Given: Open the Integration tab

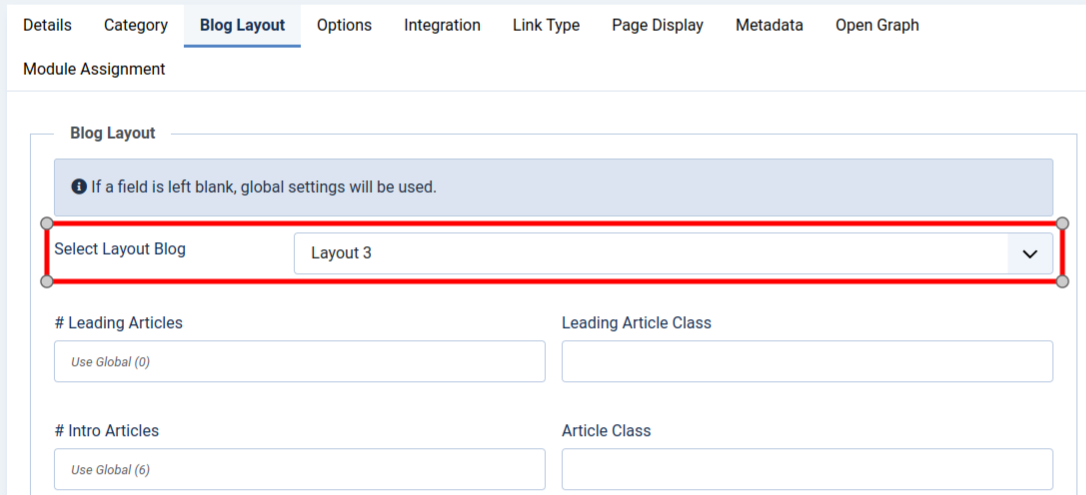Looking at the screenshot, I should pos(442,25).
